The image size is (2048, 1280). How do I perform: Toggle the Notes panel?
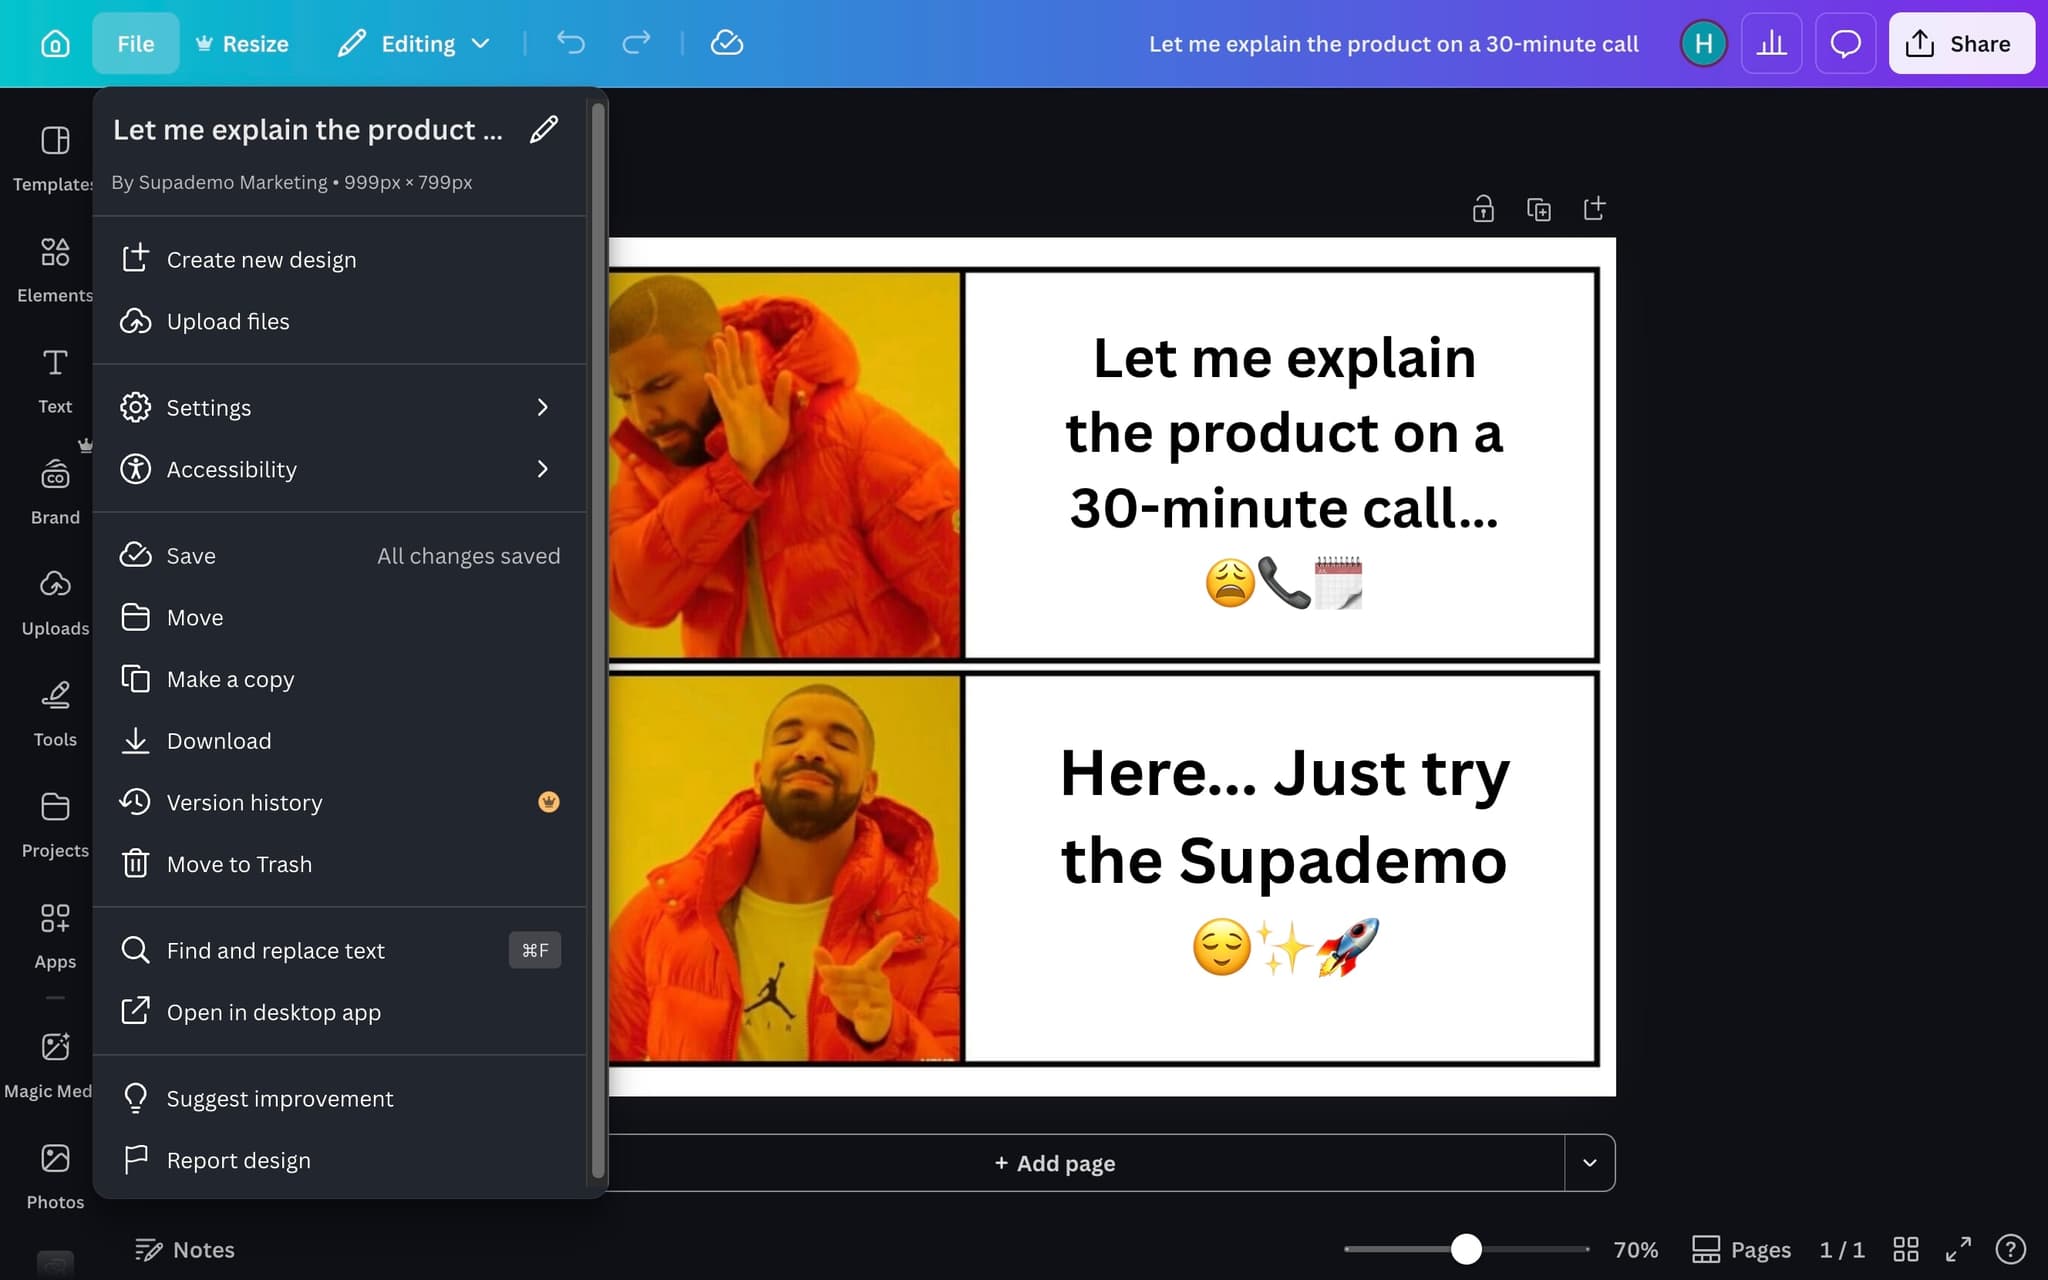click(x=185, y=1249)
